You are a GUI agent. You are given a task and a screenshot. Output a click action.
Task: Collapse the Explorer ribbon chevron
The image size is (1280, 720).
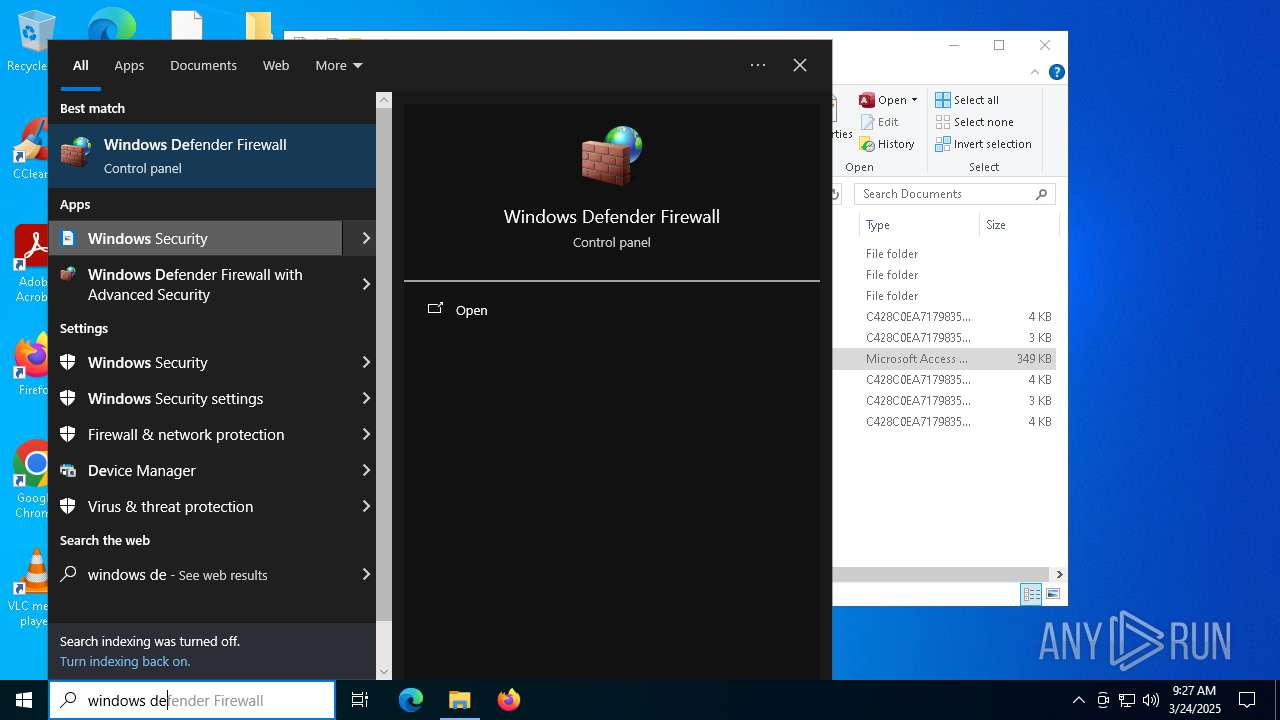(1035, 72)
